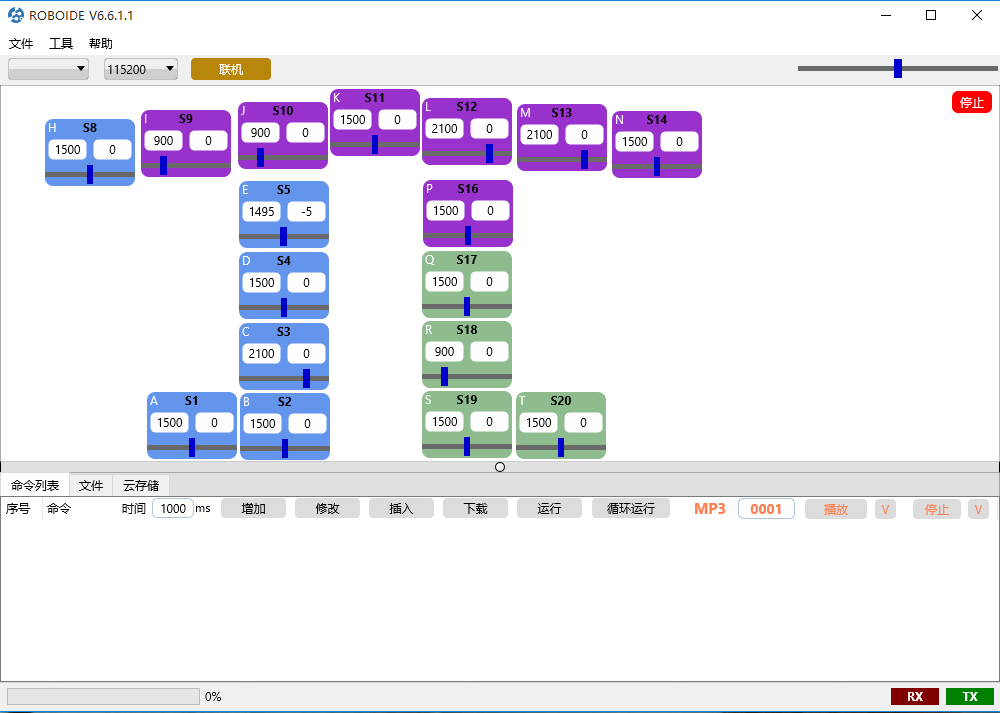The width and height of the screenshot is (1000, 713).
Task: Click the S10 servo position slider
Action: coord(283,157)
